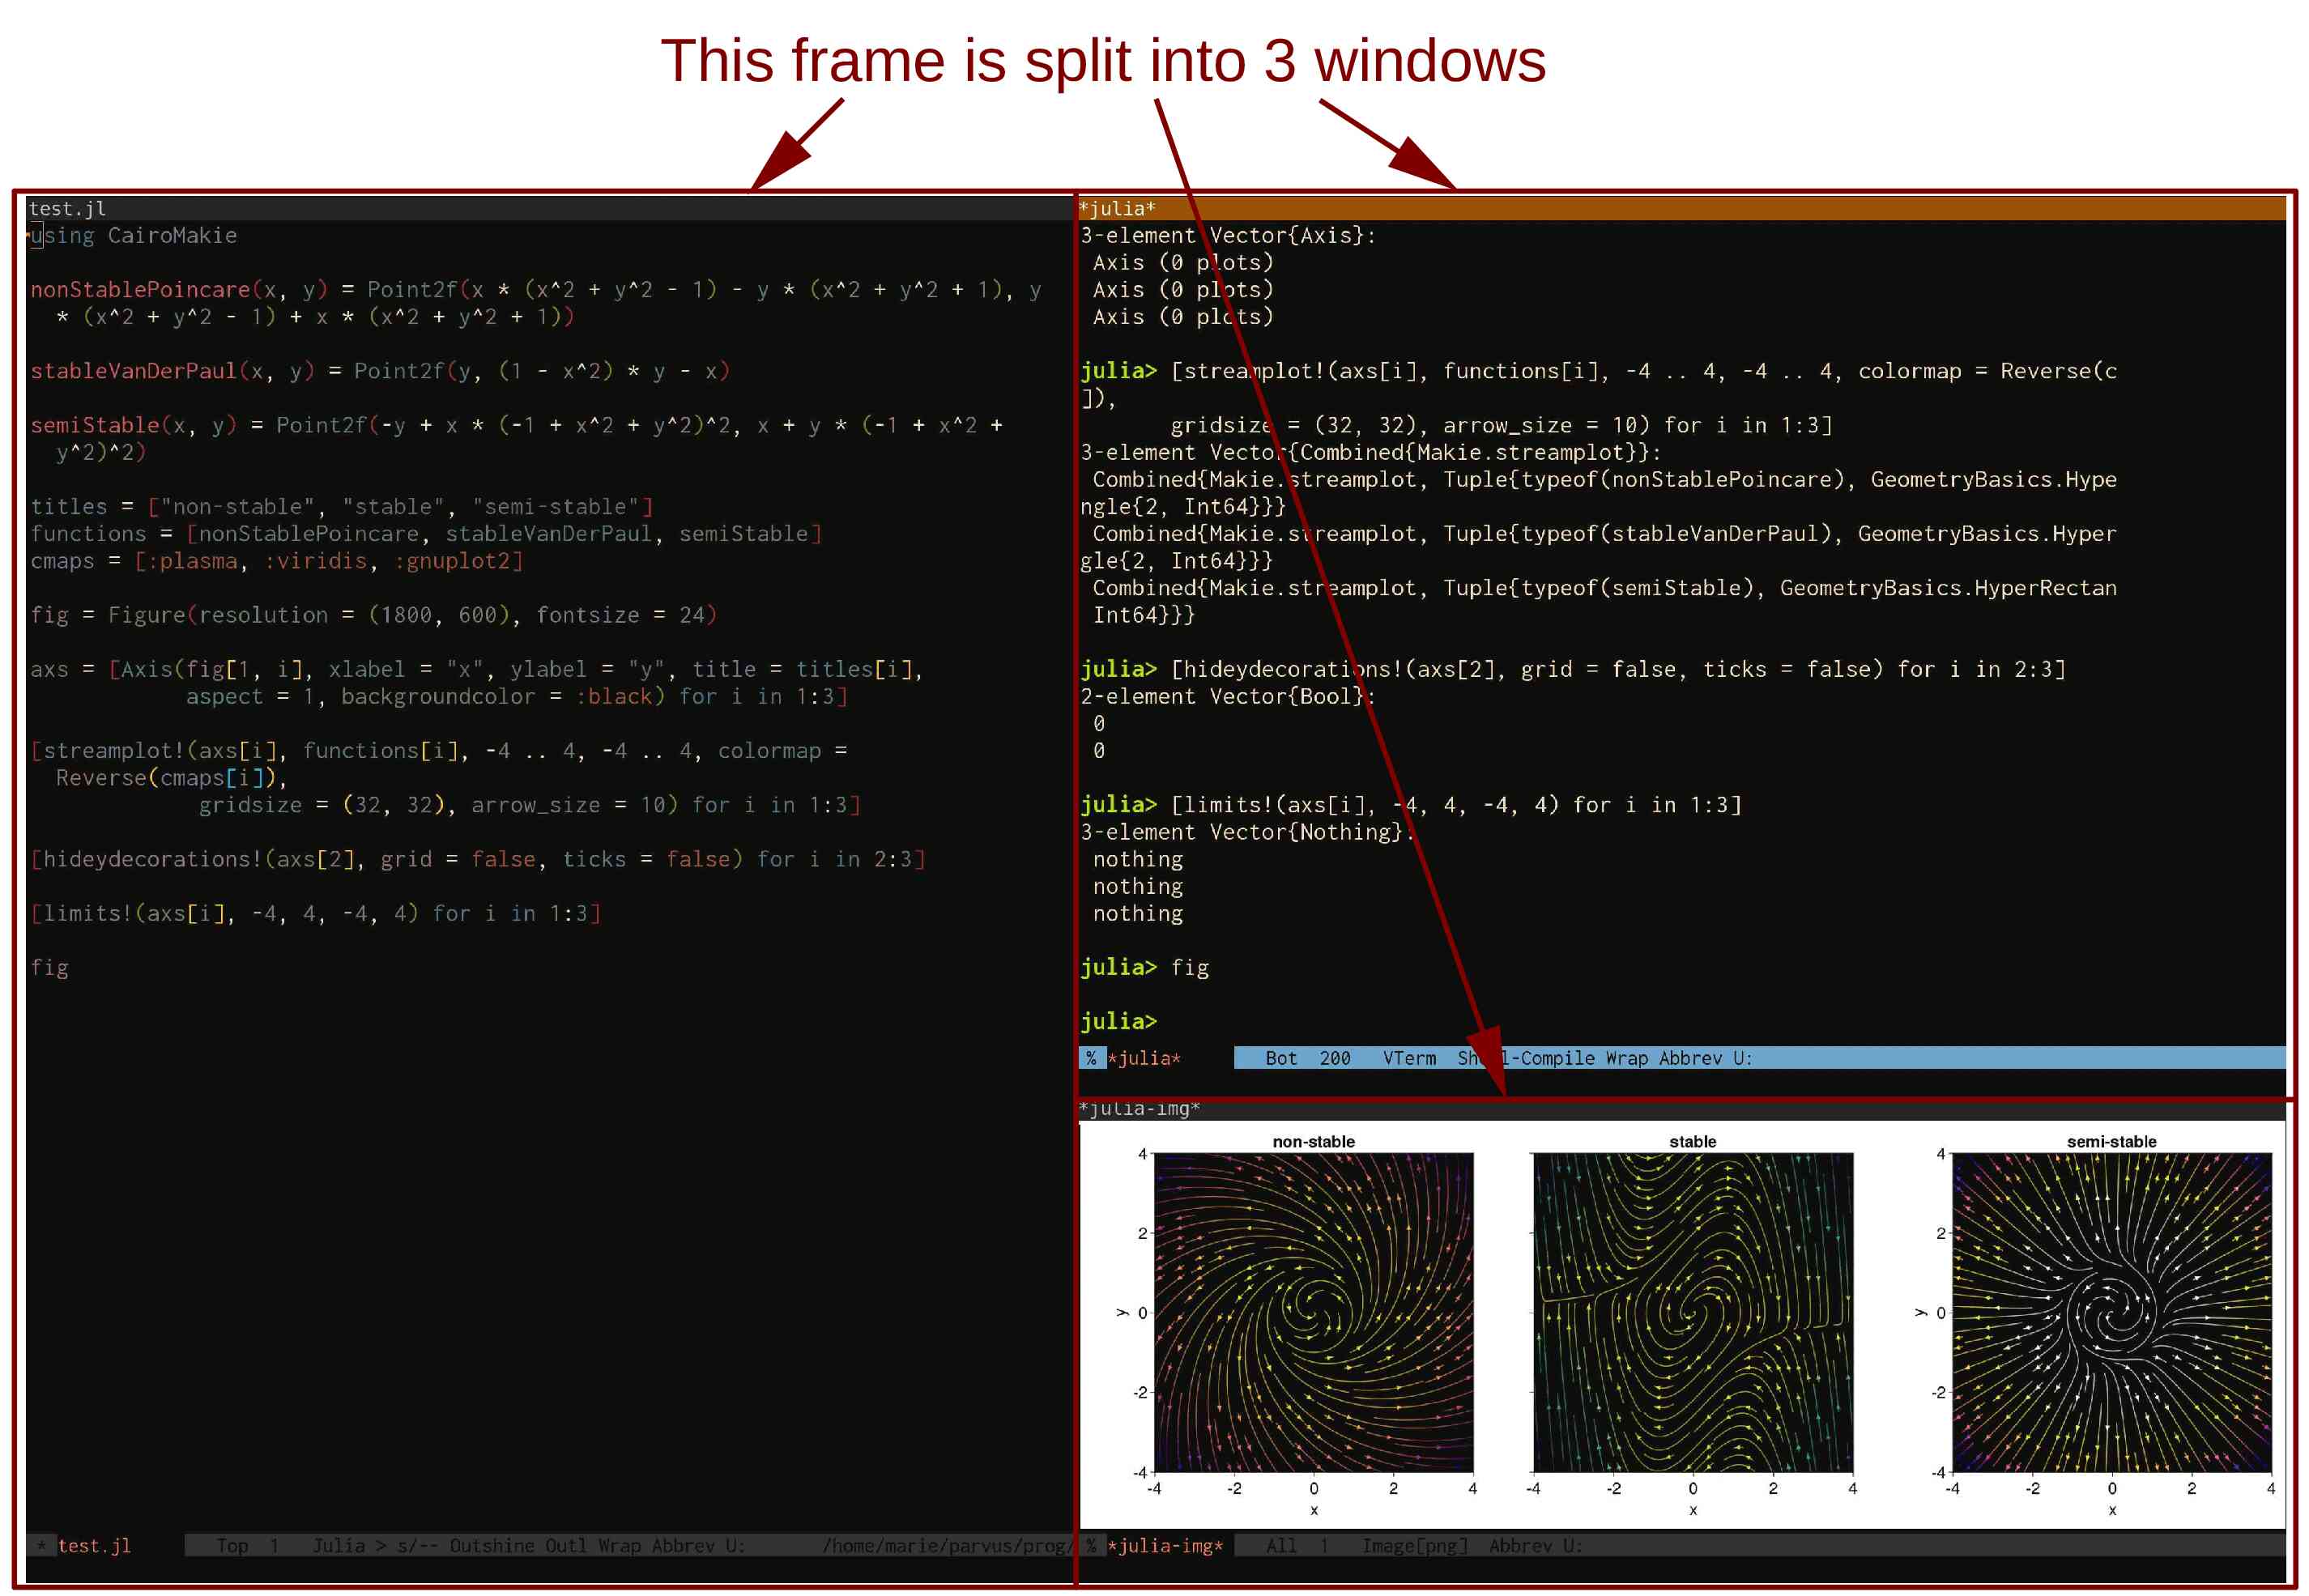Click 'Combined{Makie.streamplot' semiStable output line

(x=1605, y=588)
